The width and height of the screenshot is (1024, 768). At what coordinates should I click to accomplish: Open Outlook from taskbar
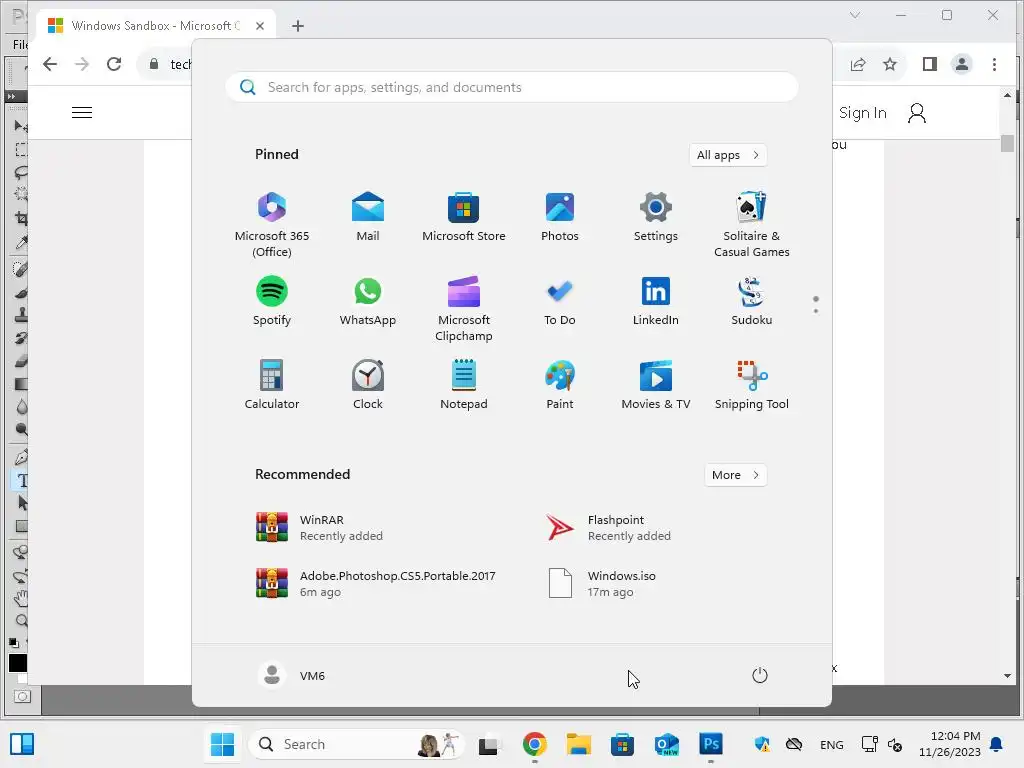[666, 744]
